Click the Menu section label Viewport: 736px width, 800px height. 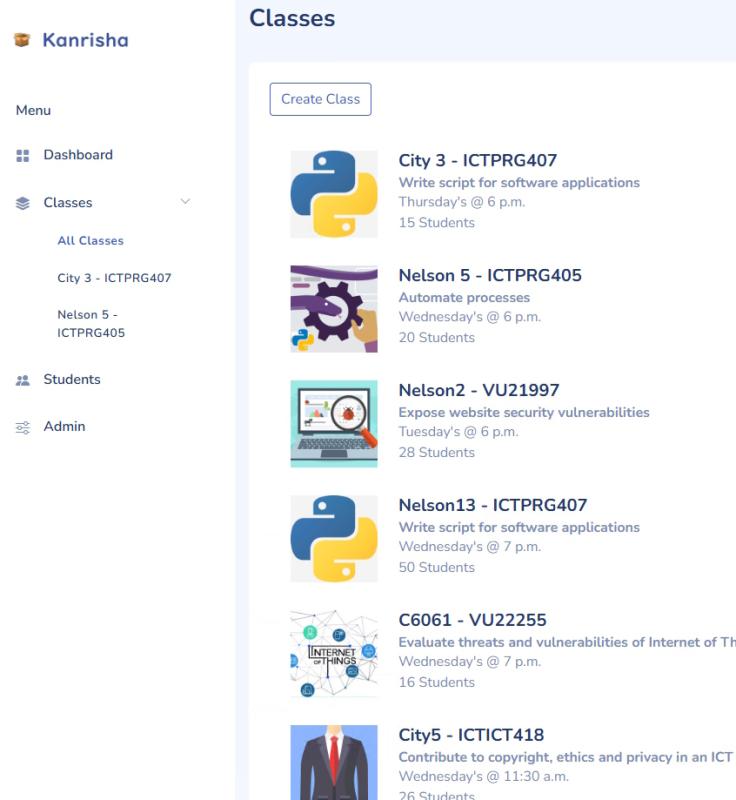click(33, 110)
